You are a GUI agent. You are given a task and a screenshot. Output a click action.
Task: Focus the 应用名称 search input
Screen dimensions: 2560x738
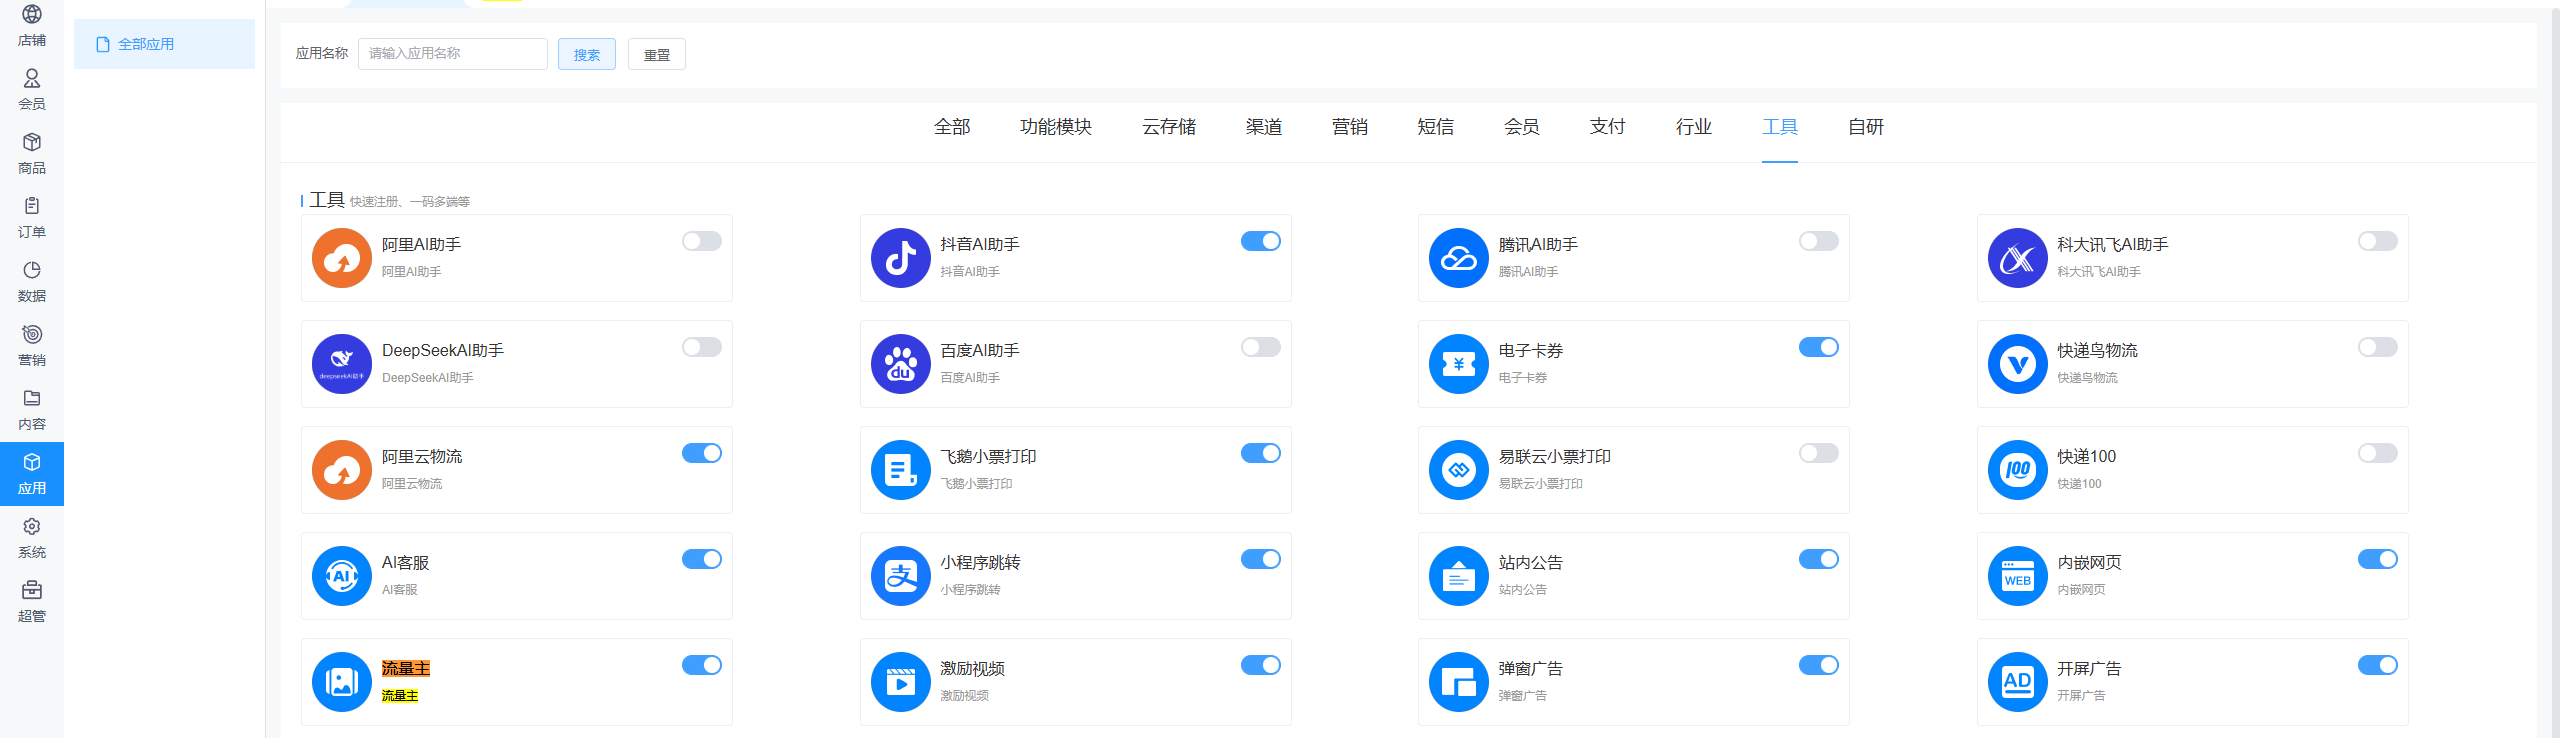coord(453,54)
